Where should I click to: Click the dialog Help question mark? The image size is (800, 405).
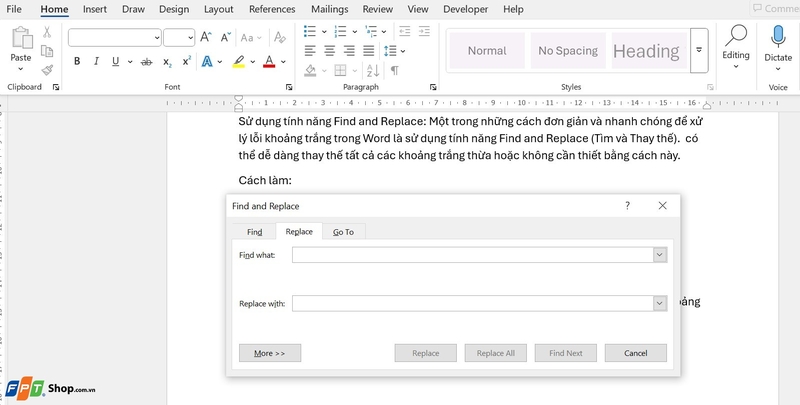click(628, 206)
